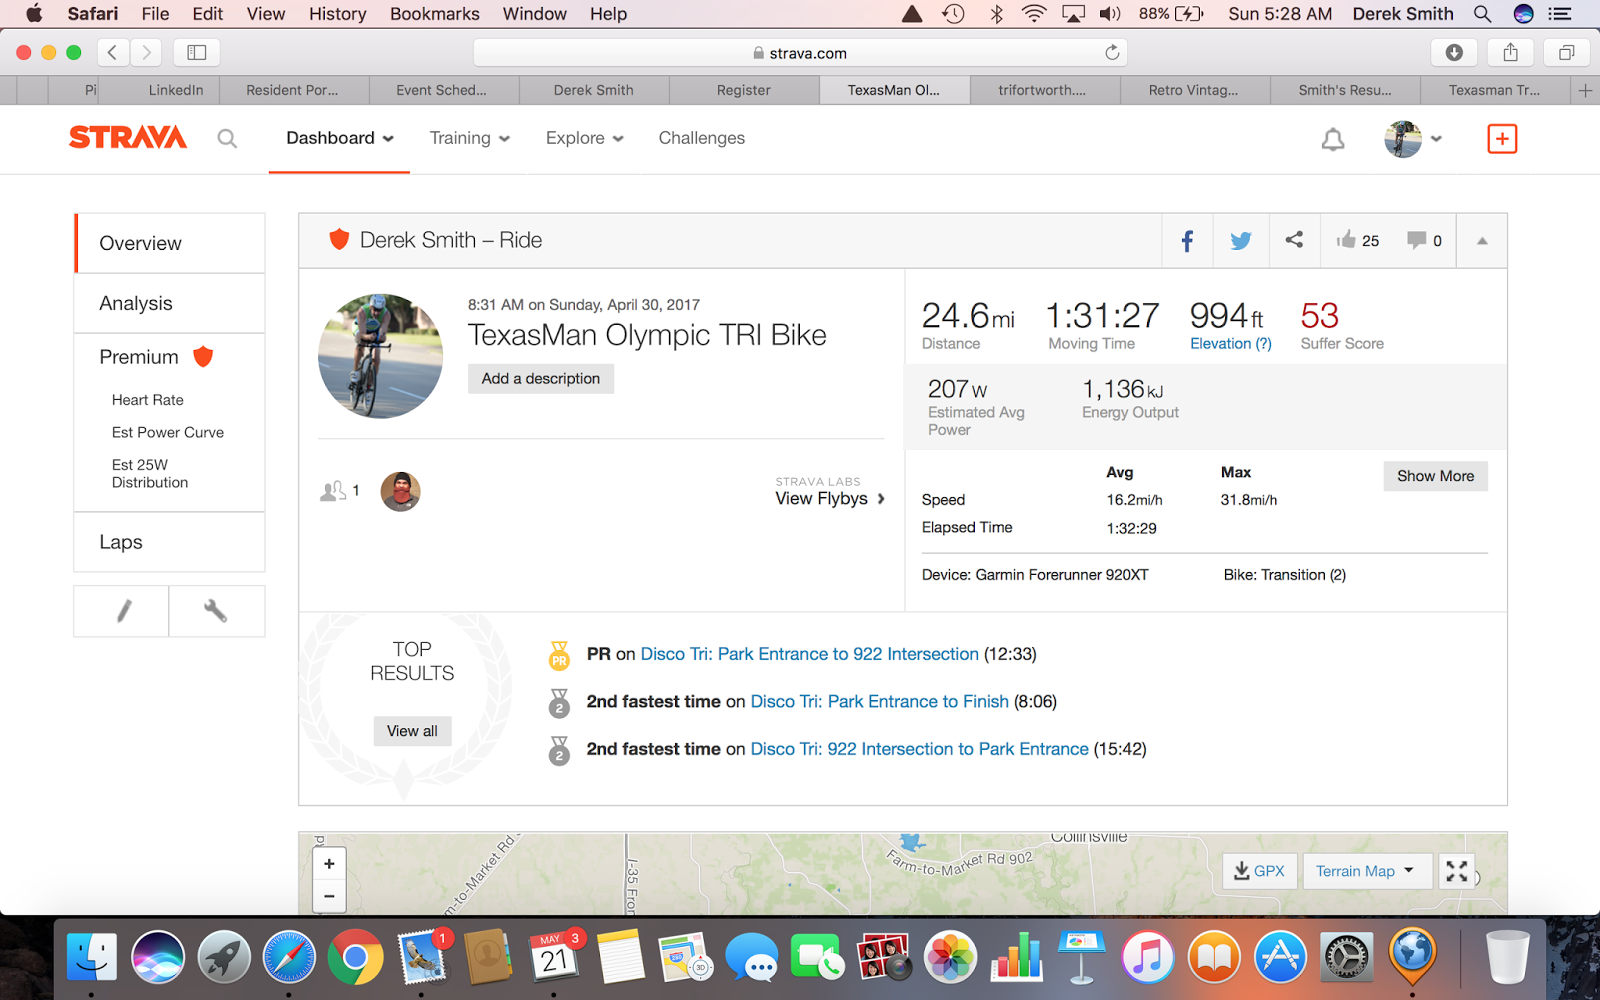Go forward in Safari
This screenshot has width=1600, height=1000.
tap(146, 52)
